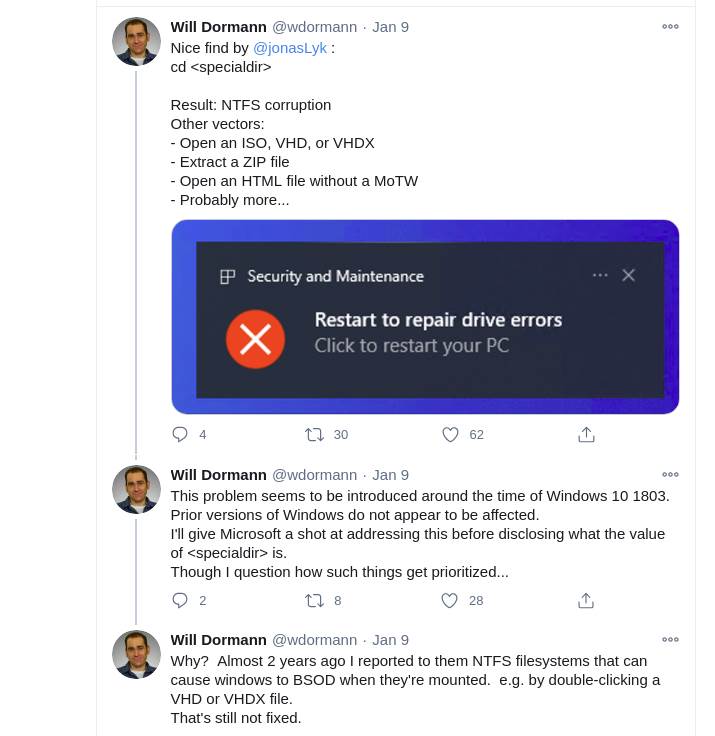Like the tweet with 28 likes
This screenshot has width=715, height=736.
[x=450, y=600]
